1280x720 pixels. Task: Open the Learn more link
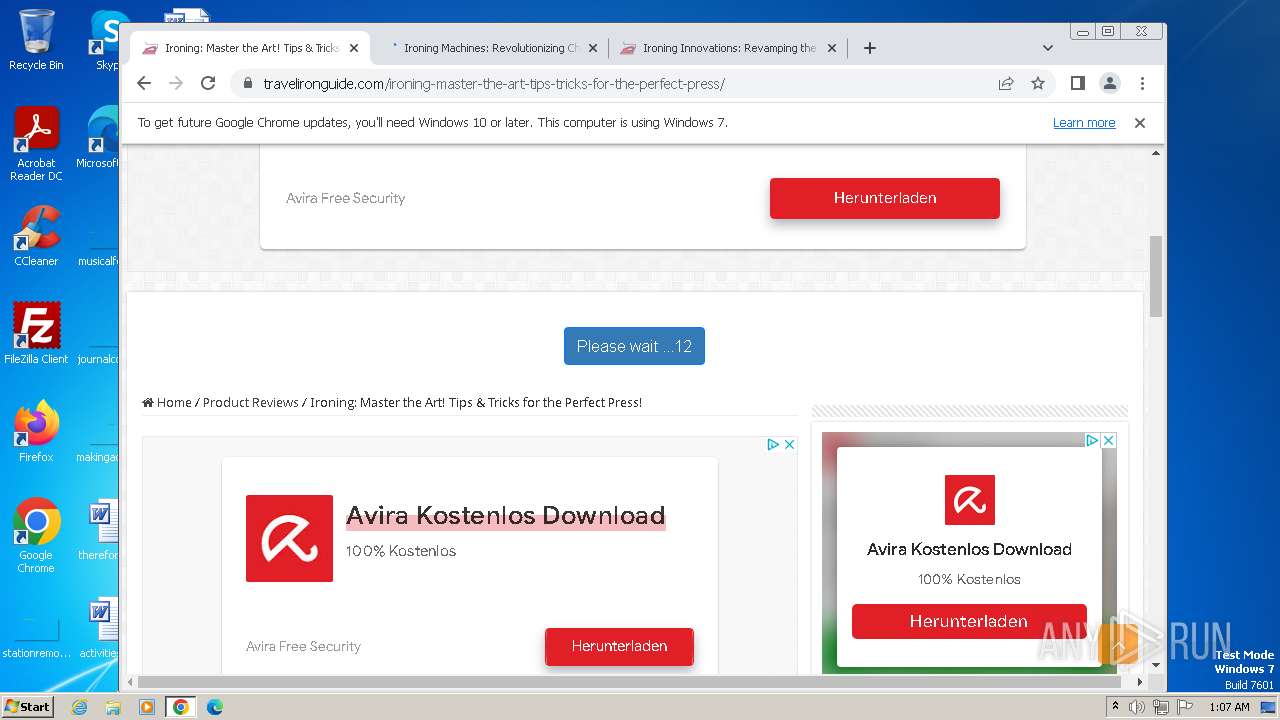click(x=1084, y=123)
